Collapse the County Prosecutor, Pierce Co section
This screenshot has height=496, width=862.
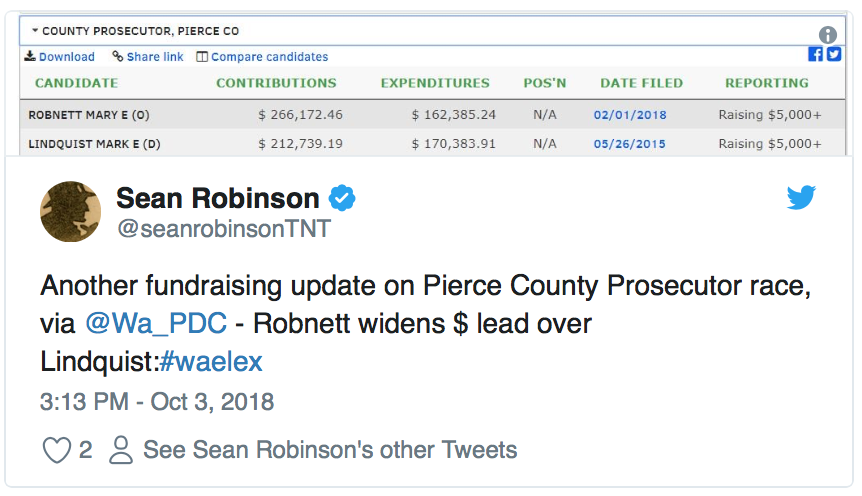click(35, 31)
